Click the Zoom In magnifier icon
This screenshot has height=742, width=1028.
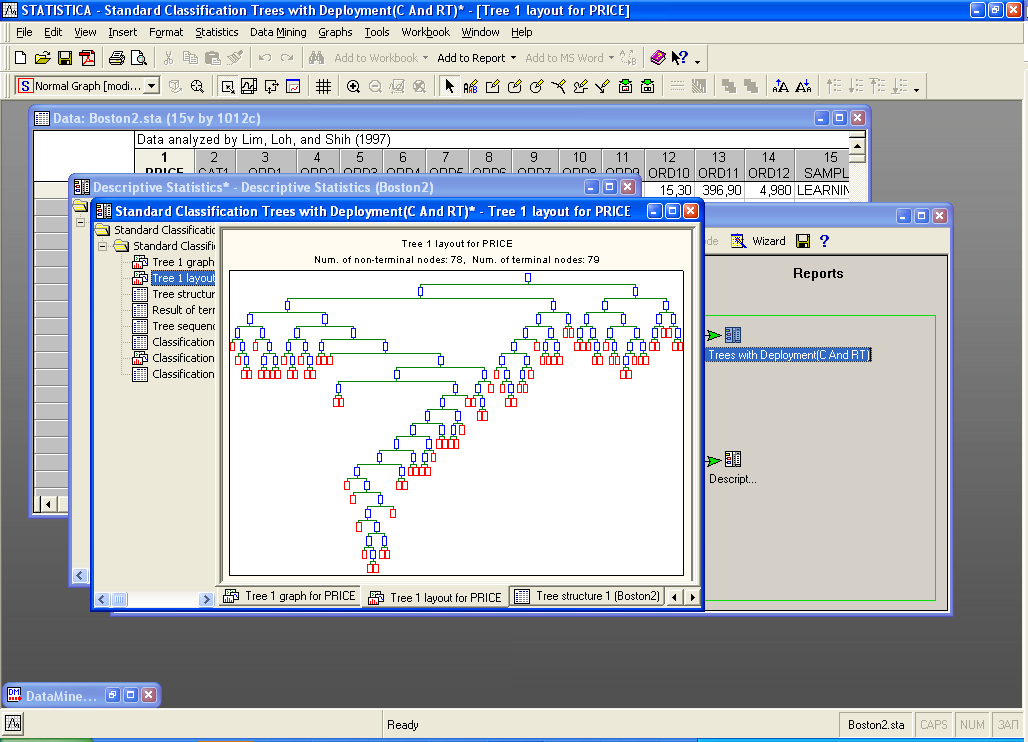(x=353, y=87)
